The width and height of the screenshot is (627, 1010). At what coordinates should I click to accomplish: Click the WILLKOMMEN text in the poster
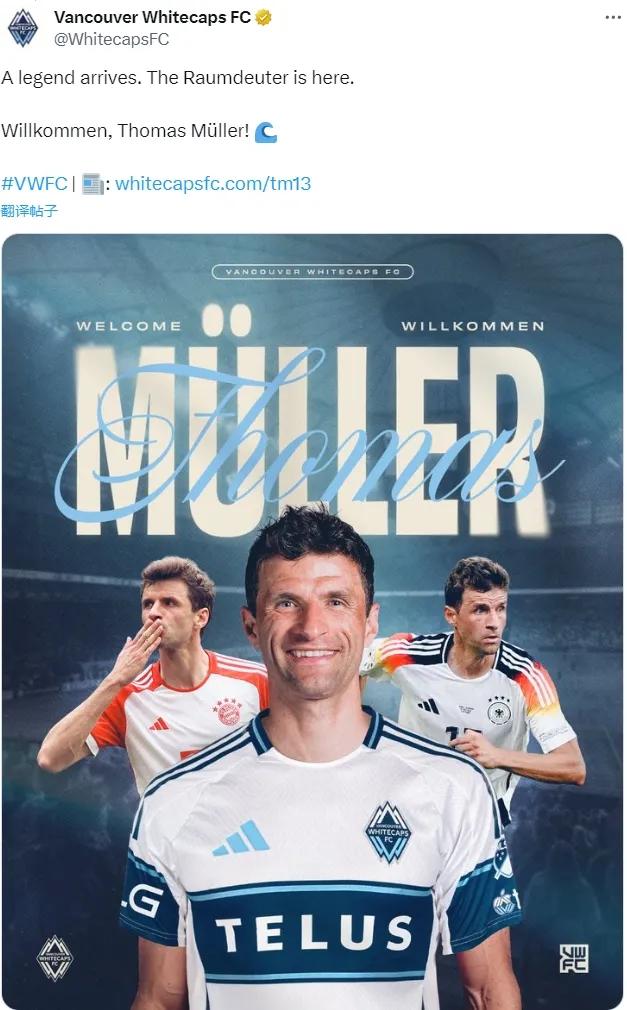[x=473, y=327]
